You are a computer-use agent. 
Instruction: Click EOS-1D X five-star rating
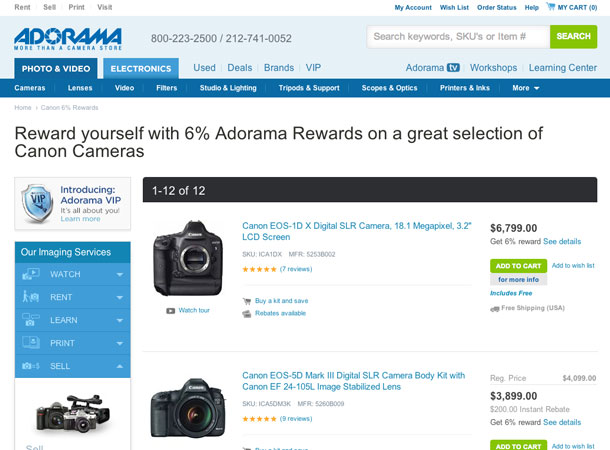259,269
